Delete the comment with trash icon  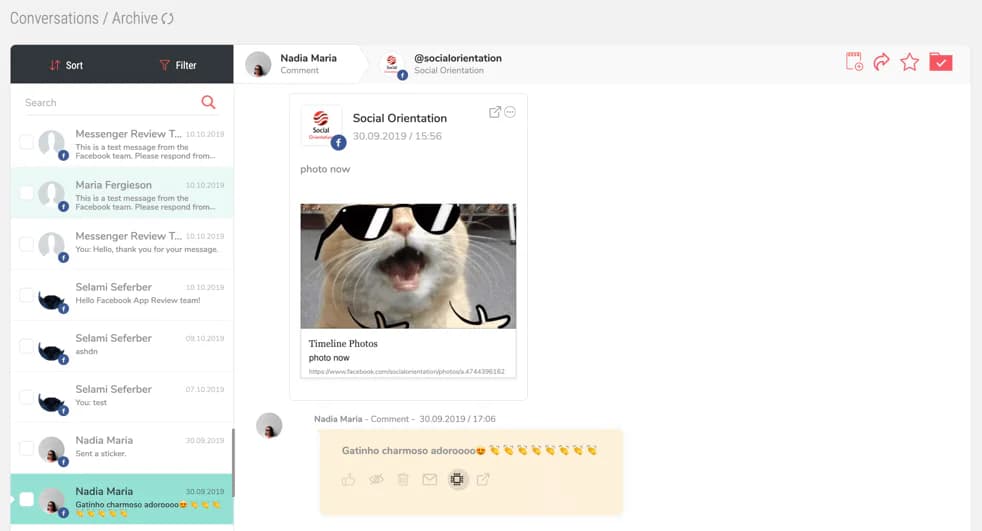click(403, 480)
